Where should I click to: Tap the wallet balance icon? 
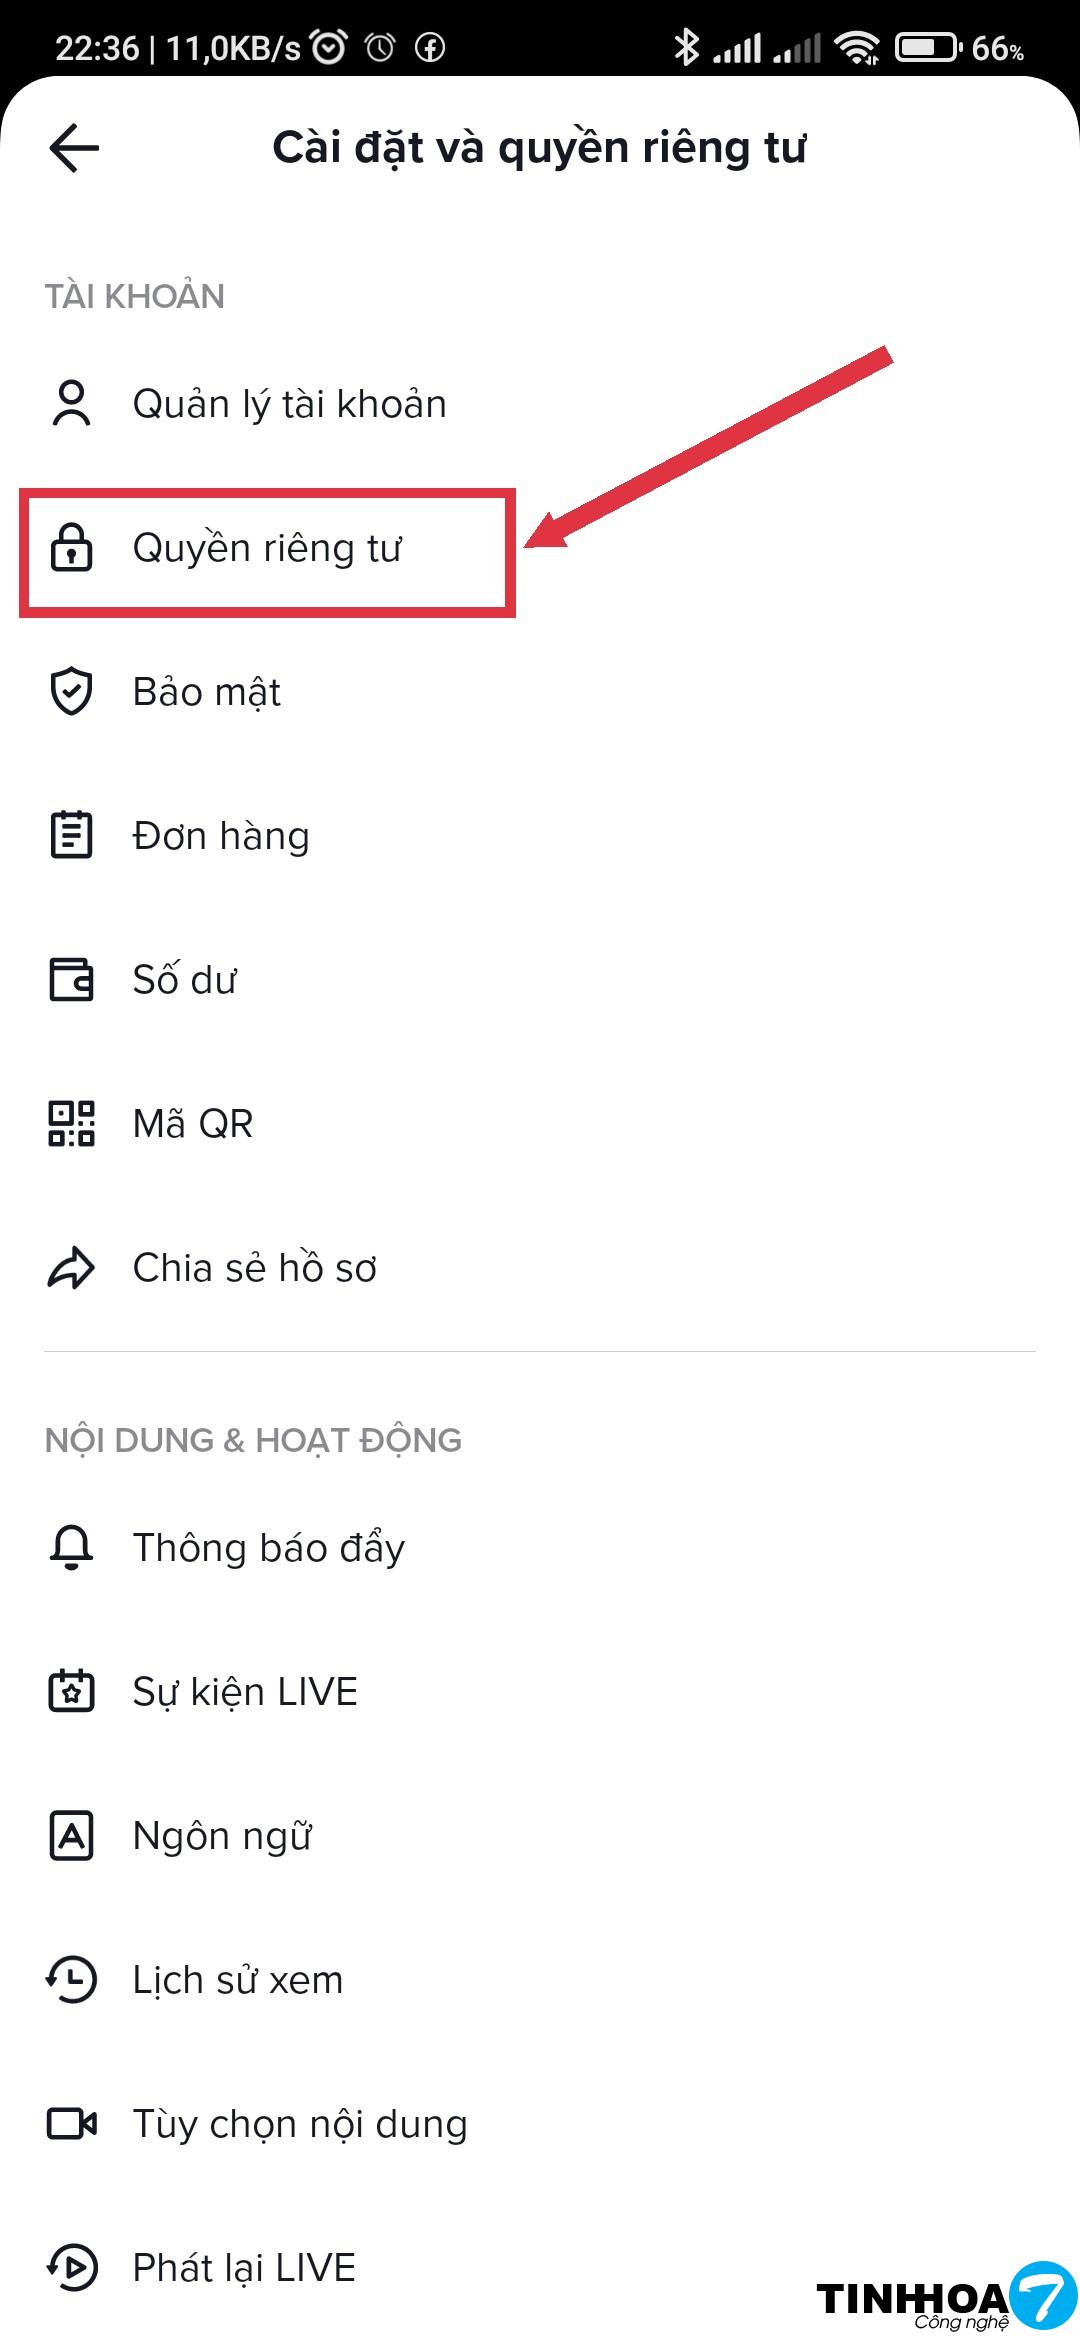coord(71,980)
